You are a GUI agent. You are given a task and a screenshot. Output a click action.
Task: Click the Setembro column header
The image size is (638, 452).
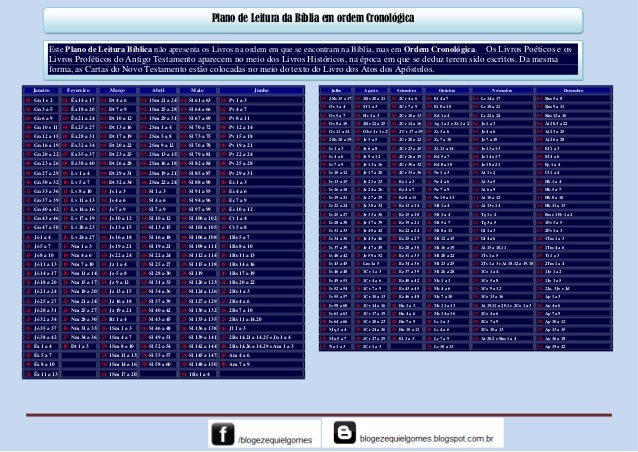(406, 90)
